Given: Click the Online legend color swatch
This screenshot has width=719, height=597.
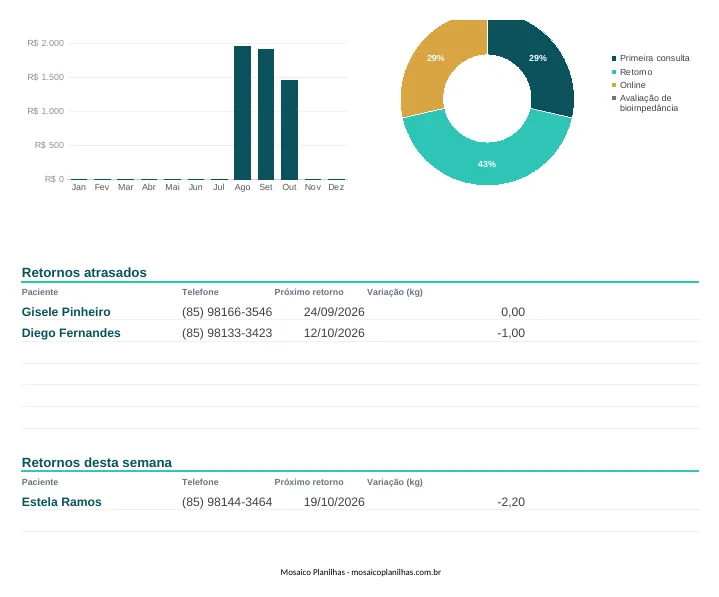Looking at the screenshot, I should pos(614,85).
